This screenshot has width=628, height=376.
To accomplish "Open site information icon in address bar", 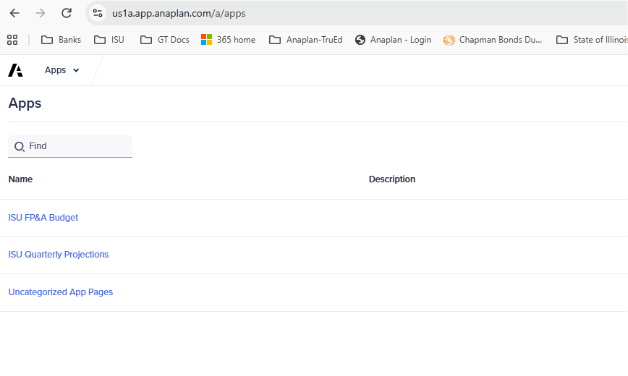I will click(97, 13).
